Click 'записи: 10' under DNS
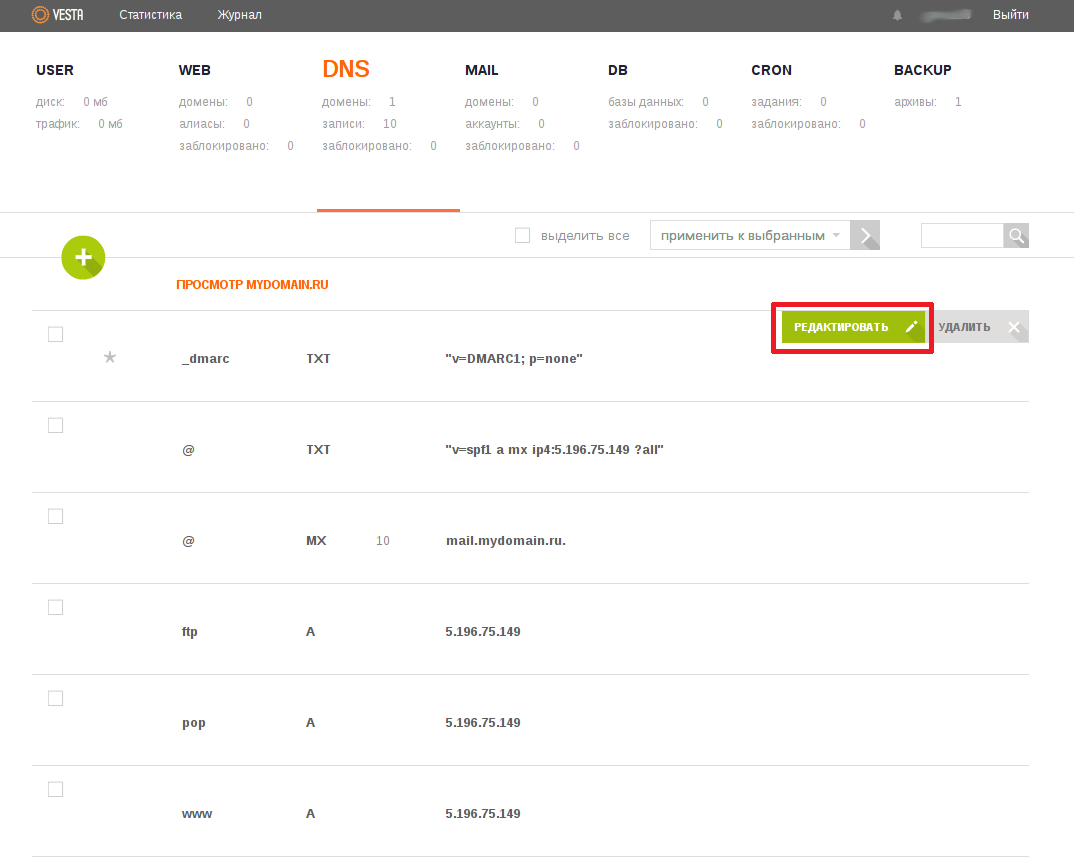The image size is (1074, 858). click(x=360, y=124)
